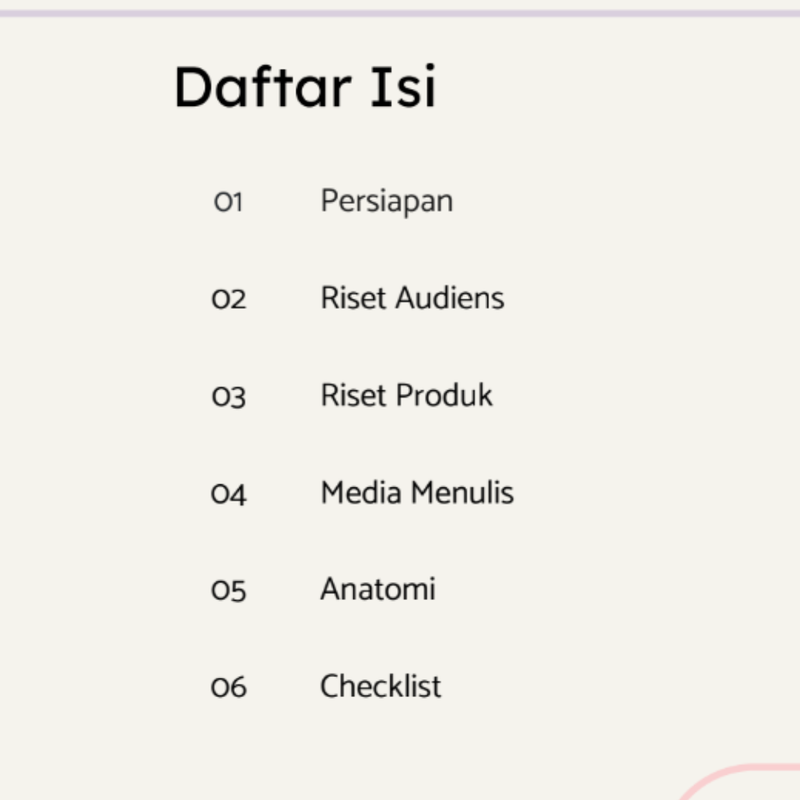Select the Riset Produk entry
The height and width of the screenshot is (800, 800).
pos(406,395)
